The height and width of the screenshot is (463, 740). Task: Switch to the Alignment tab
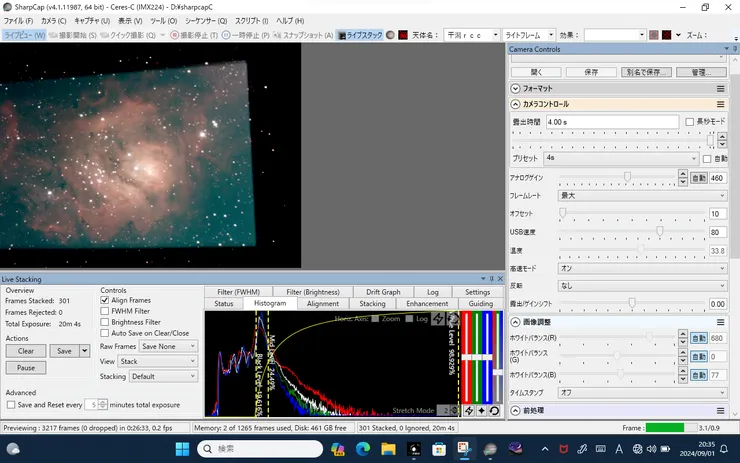click(322, 304)
